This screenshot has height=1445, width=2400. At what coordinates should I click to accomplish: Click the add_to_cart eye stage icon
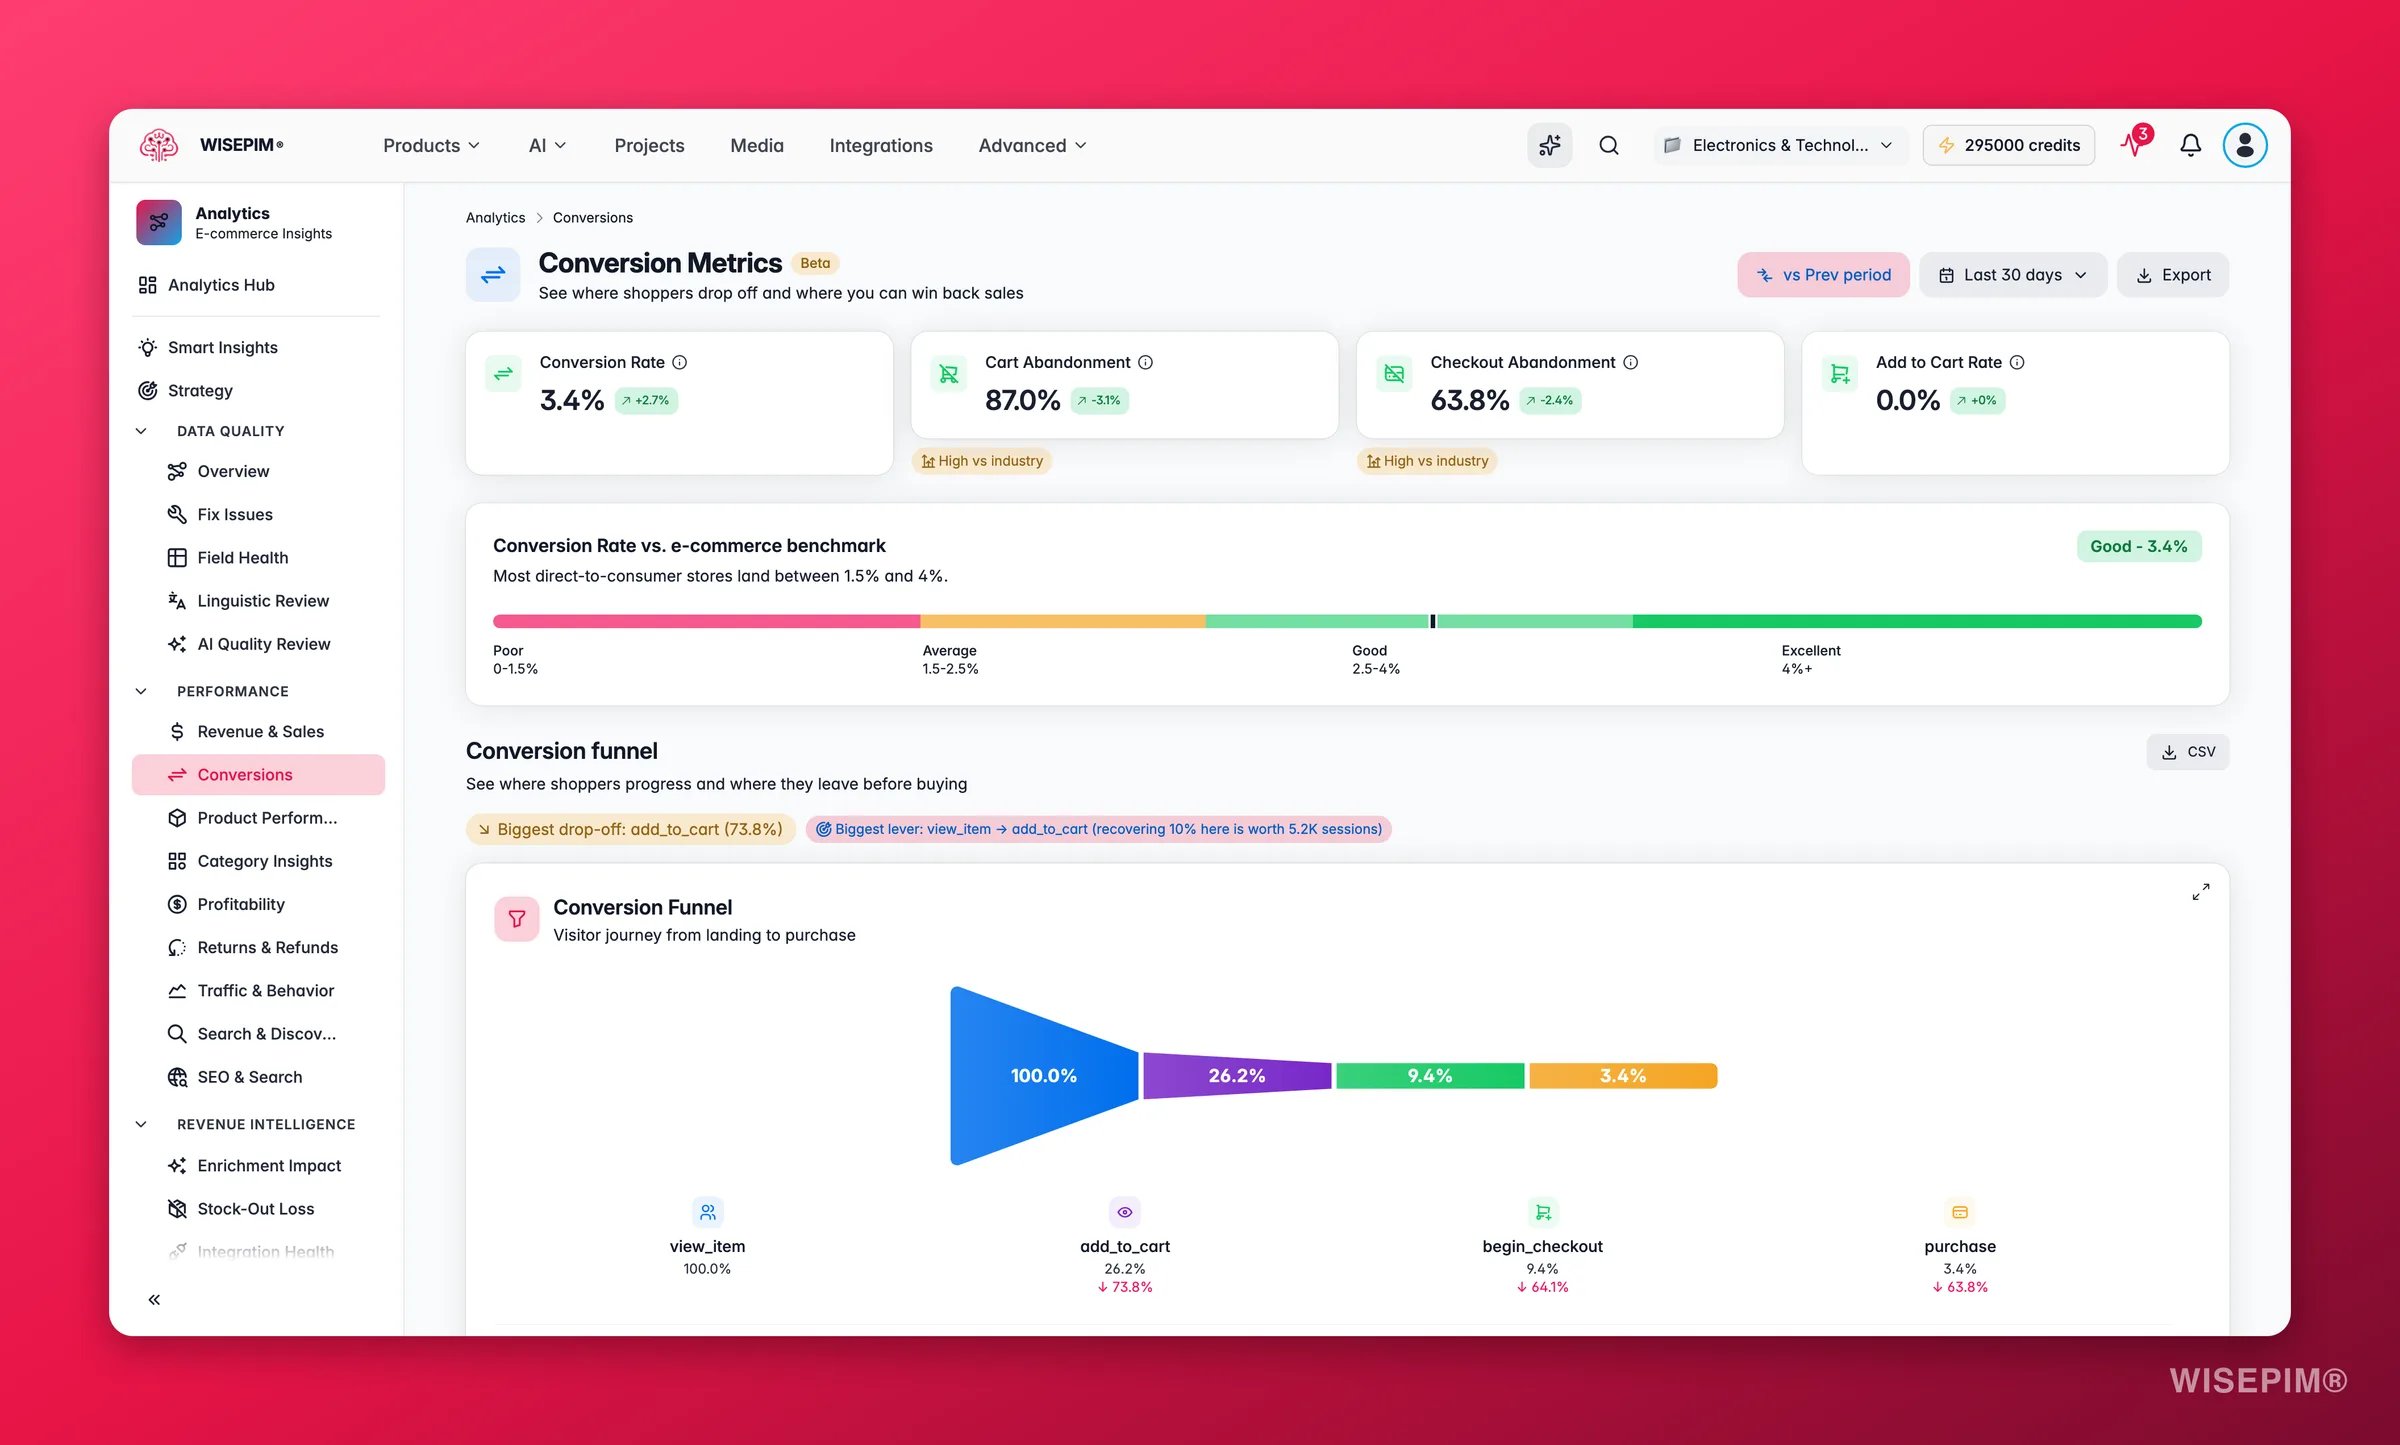(x=1125, y=1212)
